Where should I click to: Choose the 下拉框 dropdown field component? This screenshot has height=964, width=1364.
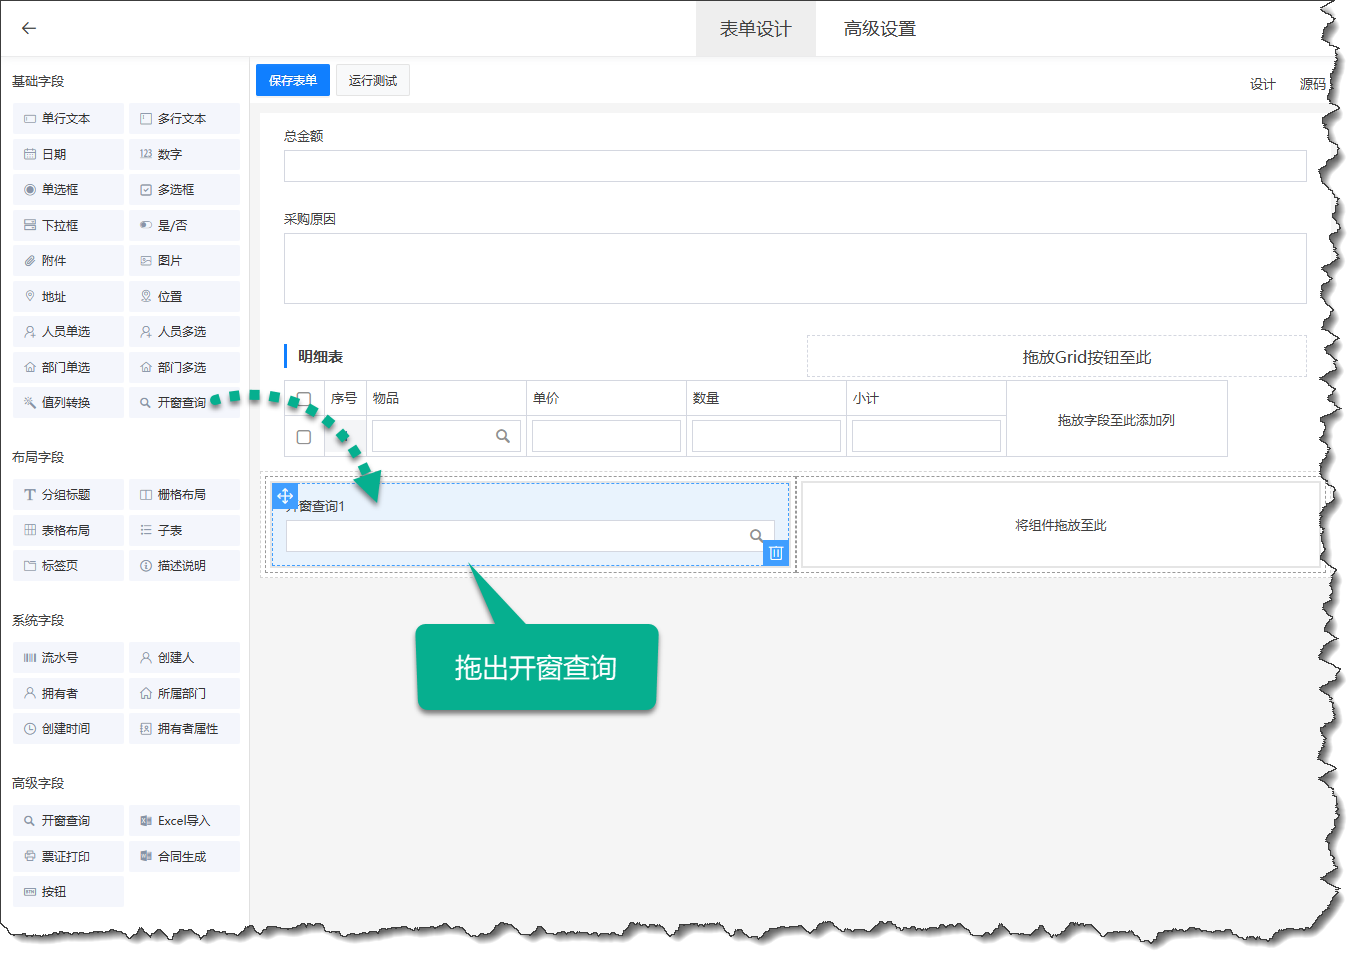pos(68,226)
